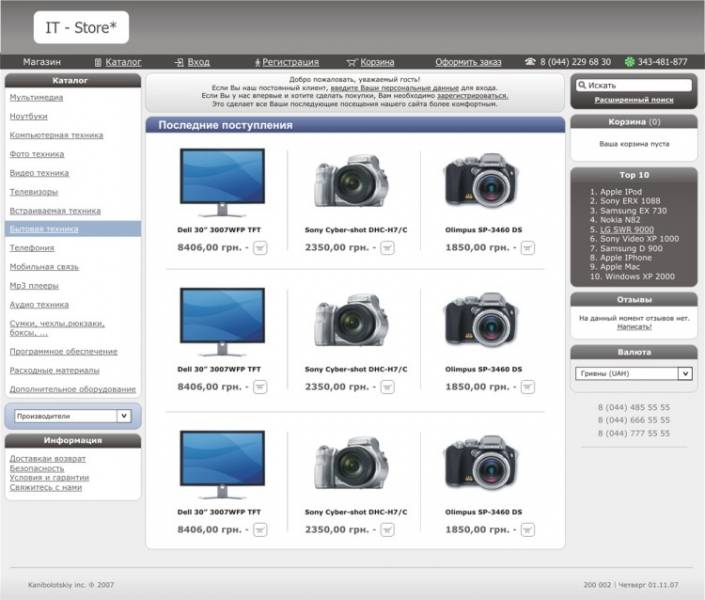The width and height of the screenshot is (705, 600).
Task: Open Каталог in the top navigation
Action: point(123,62)
